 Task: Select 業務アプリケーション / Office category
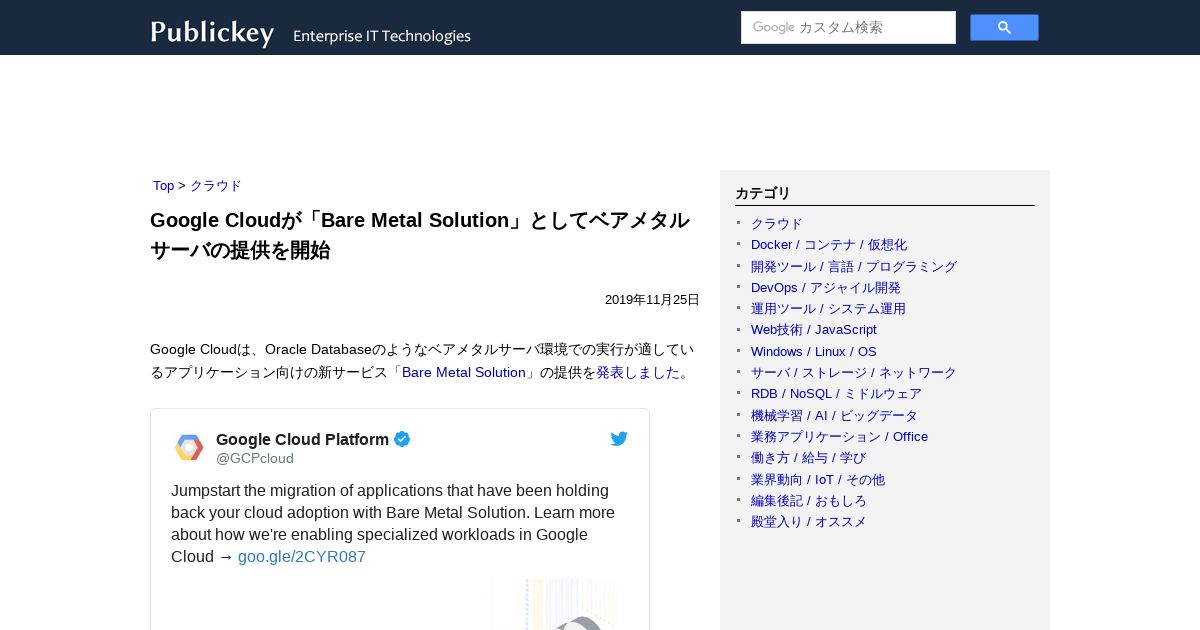[839, 437]
